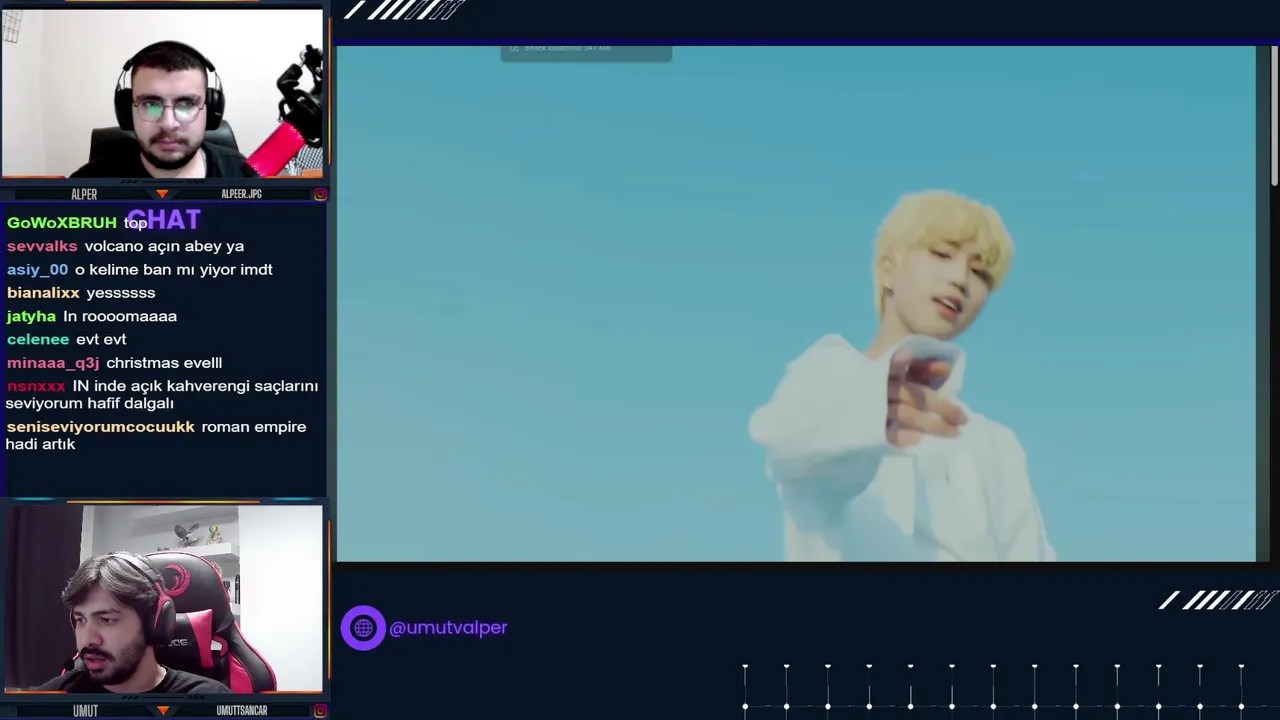Click message 'roman empire' in chat

[x=254, y=427]
